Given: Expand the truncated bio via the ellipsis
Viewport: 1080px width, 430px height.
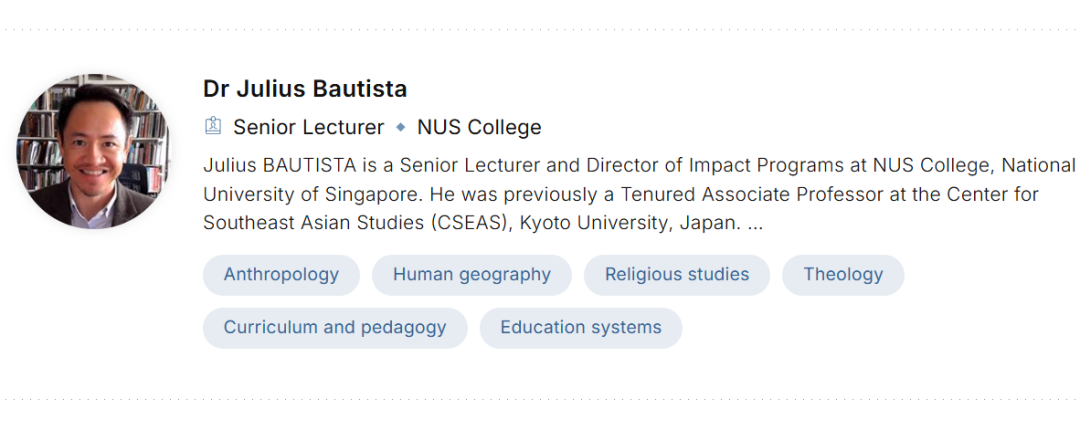Looking at the screenshot, I should tap(755, 223).
